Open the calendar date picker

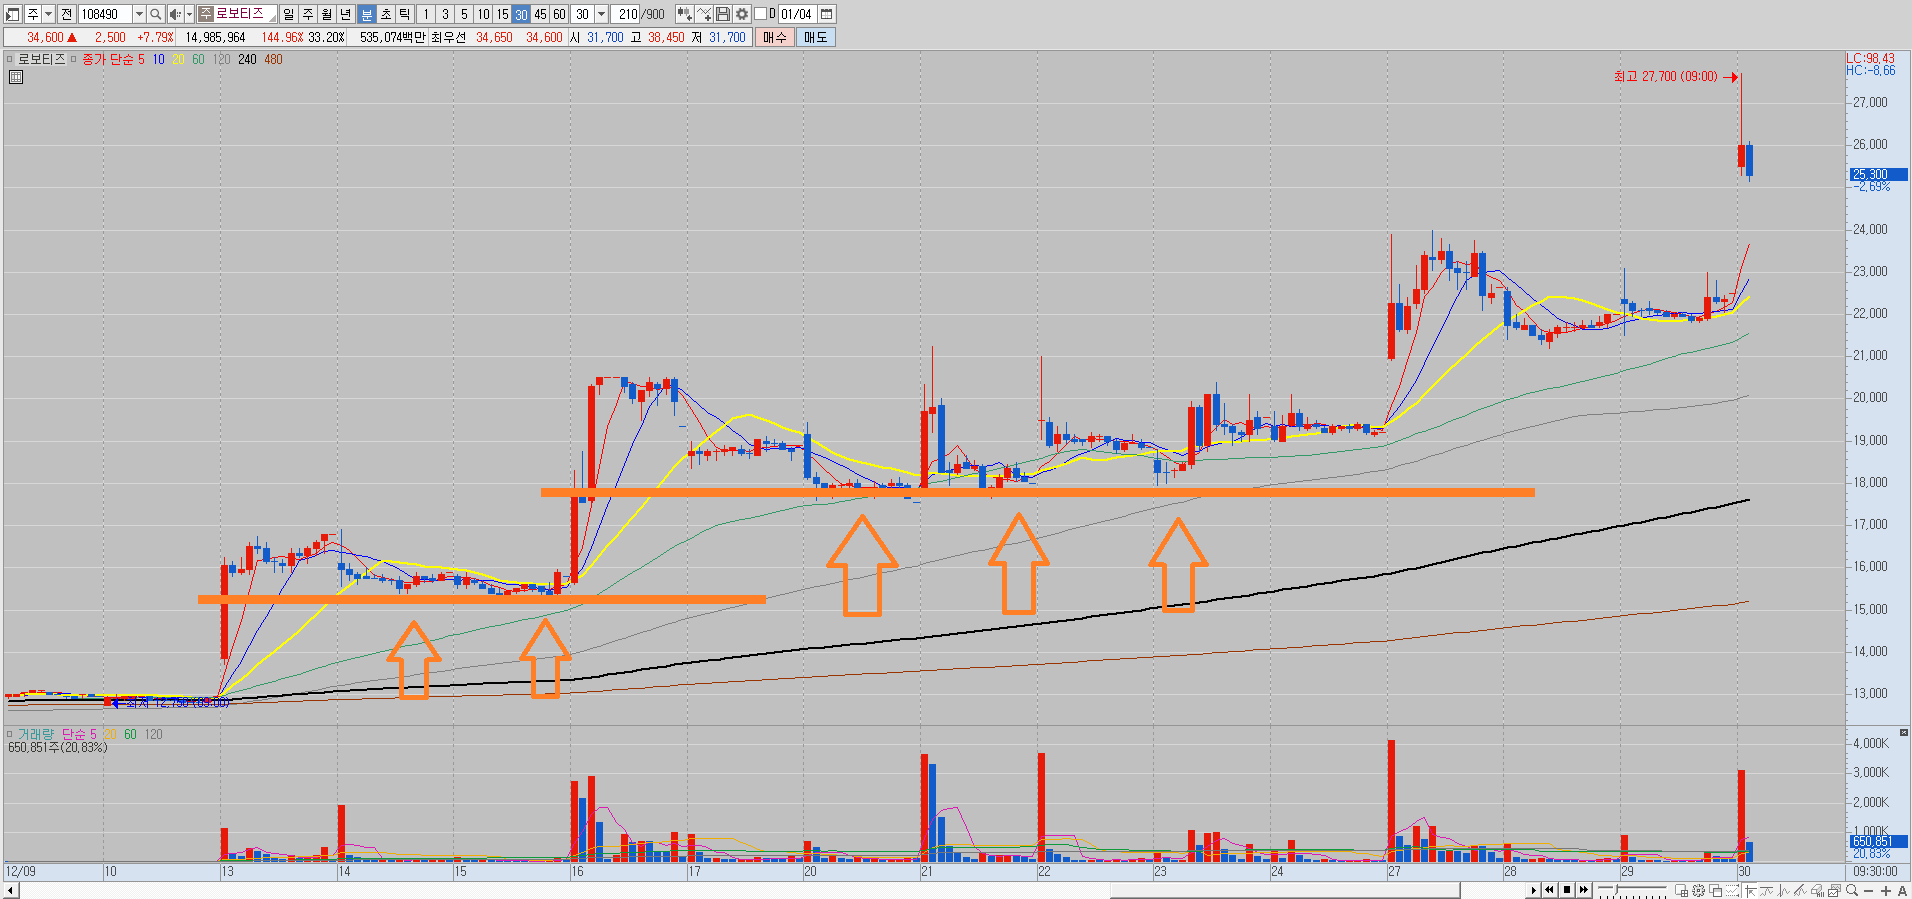[827, 14]
